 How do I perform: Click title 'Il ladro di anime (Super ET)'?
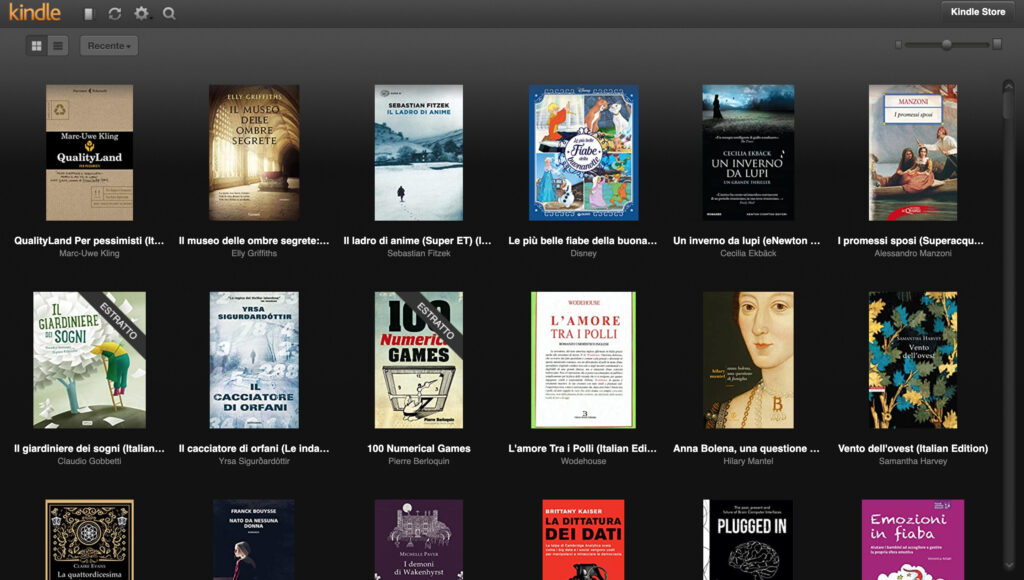coord(417,240)
